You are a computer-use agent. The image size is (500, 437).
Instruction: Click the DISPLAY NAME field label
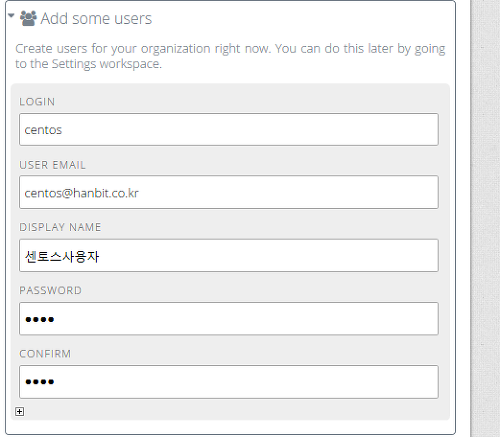[x=60, y=227]
